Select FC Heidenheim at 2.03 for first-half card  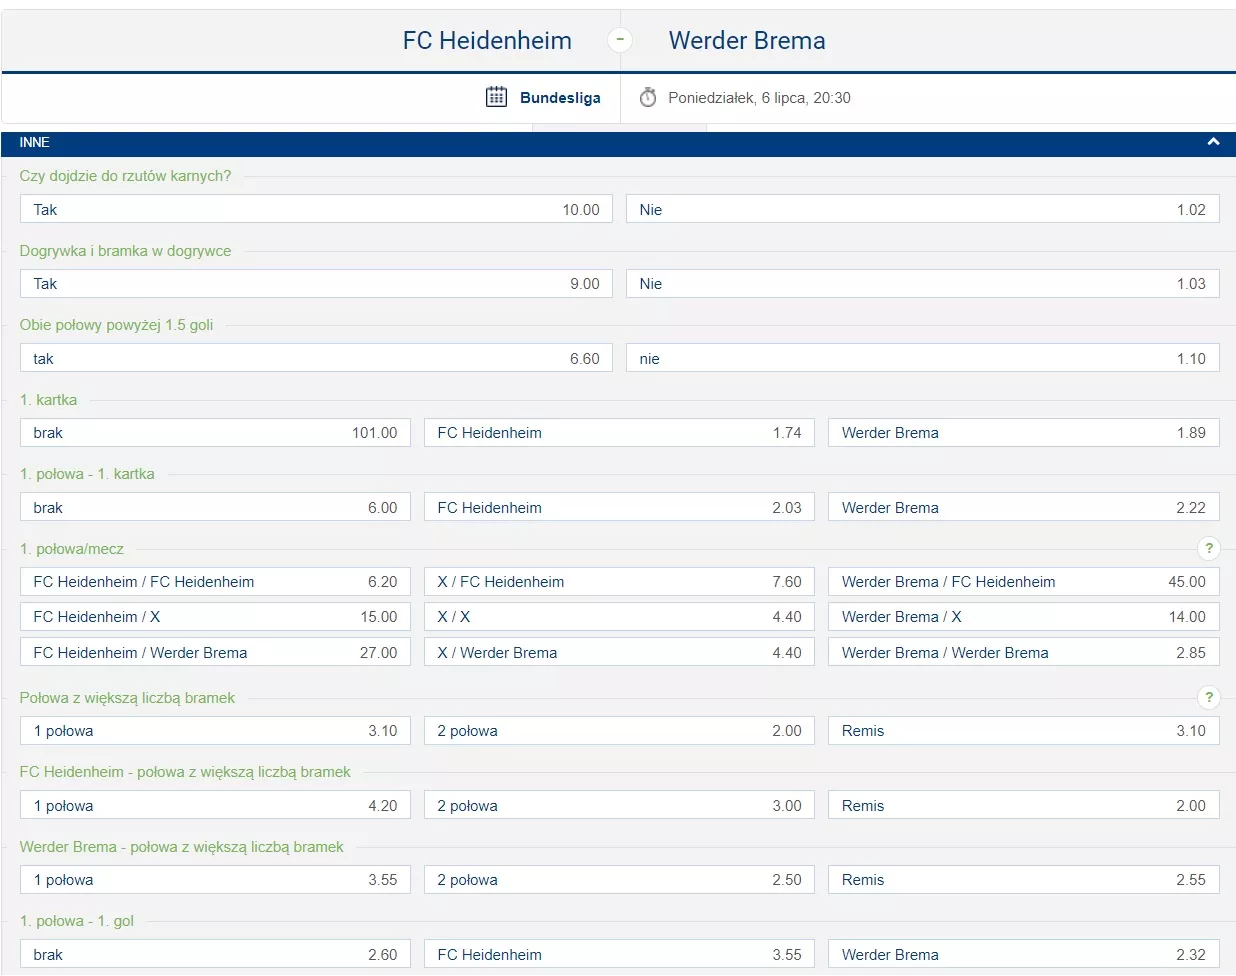(619, 507)
